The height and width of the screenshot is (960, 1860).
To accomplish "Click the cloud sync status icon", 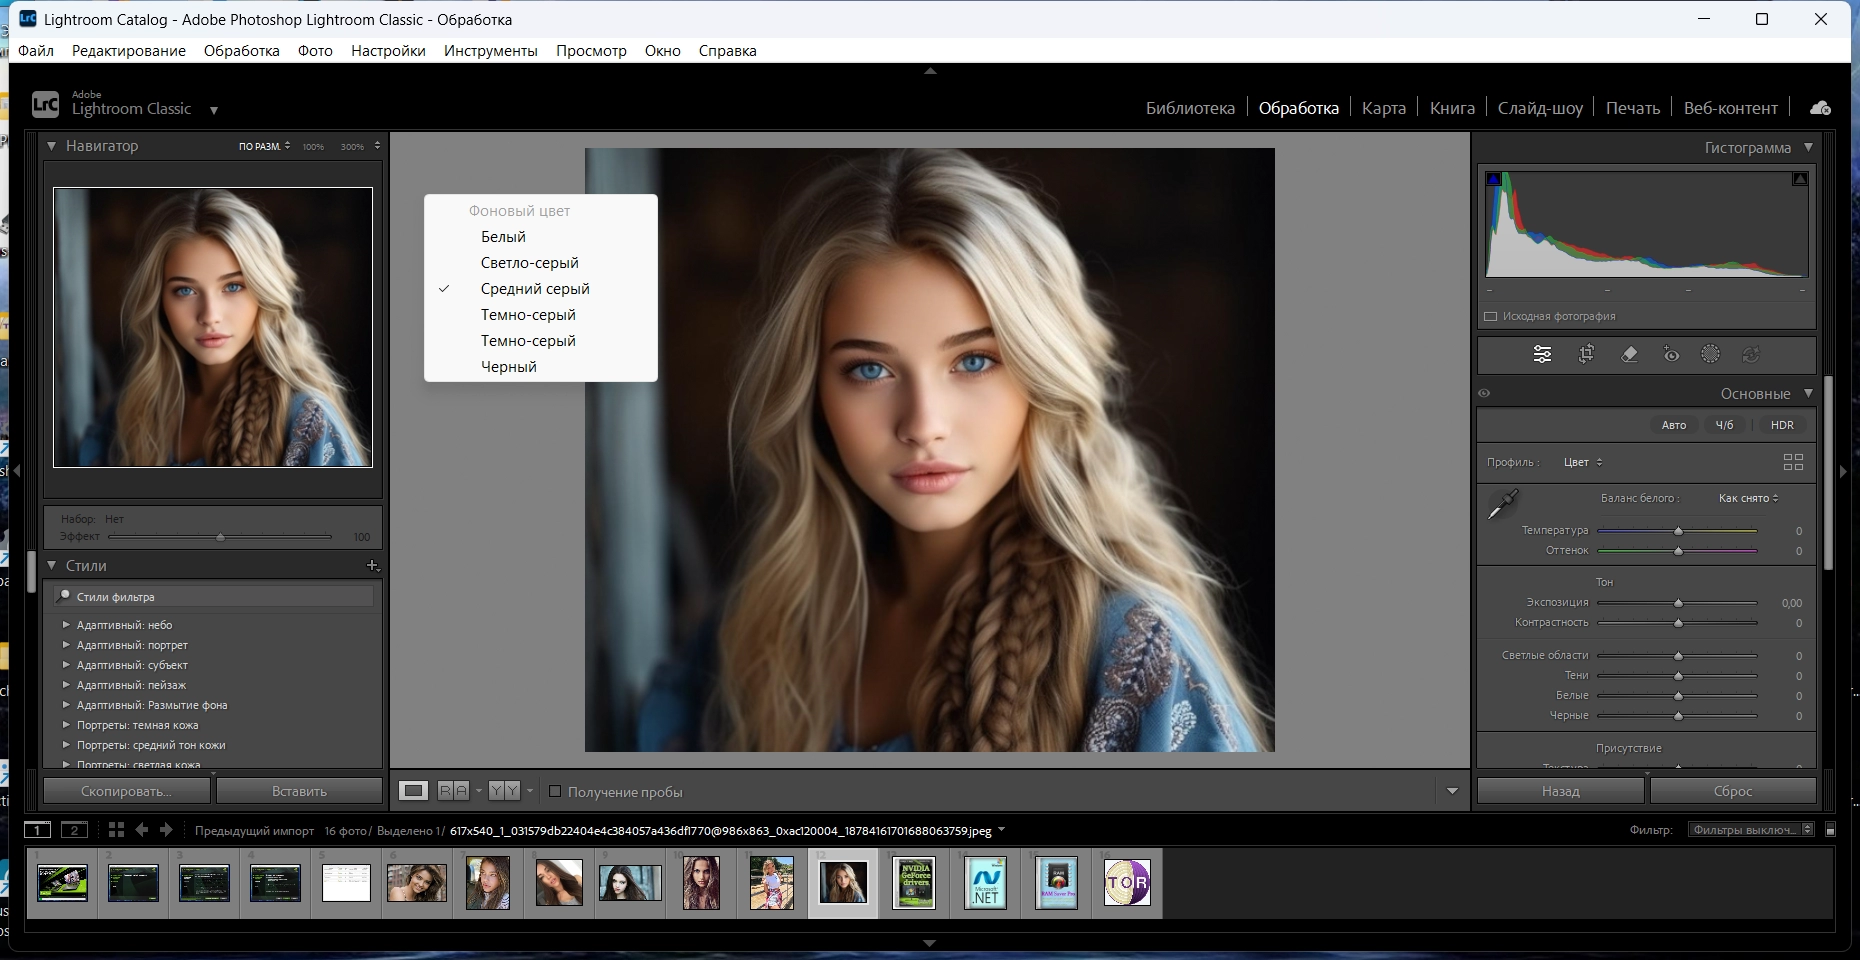I will click(1820, 108).
